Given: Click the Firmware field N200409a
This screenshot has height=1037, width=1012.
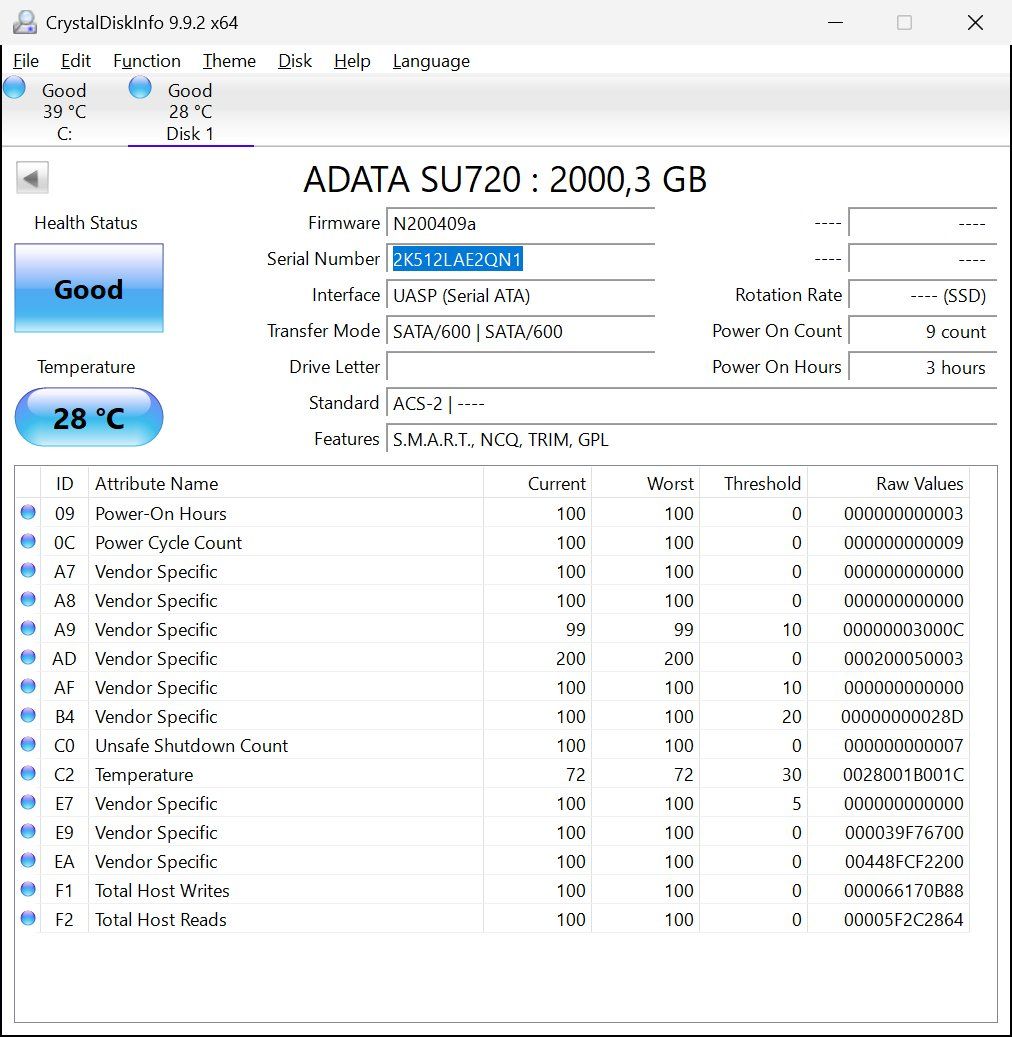Looking at the screenshot, I should point(521,224).
